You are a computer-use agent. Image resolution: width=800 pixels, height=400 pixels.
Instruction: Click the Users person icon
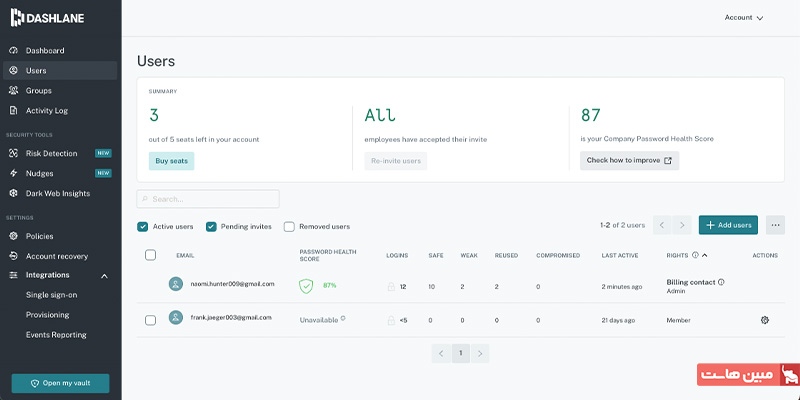point(14,70)
